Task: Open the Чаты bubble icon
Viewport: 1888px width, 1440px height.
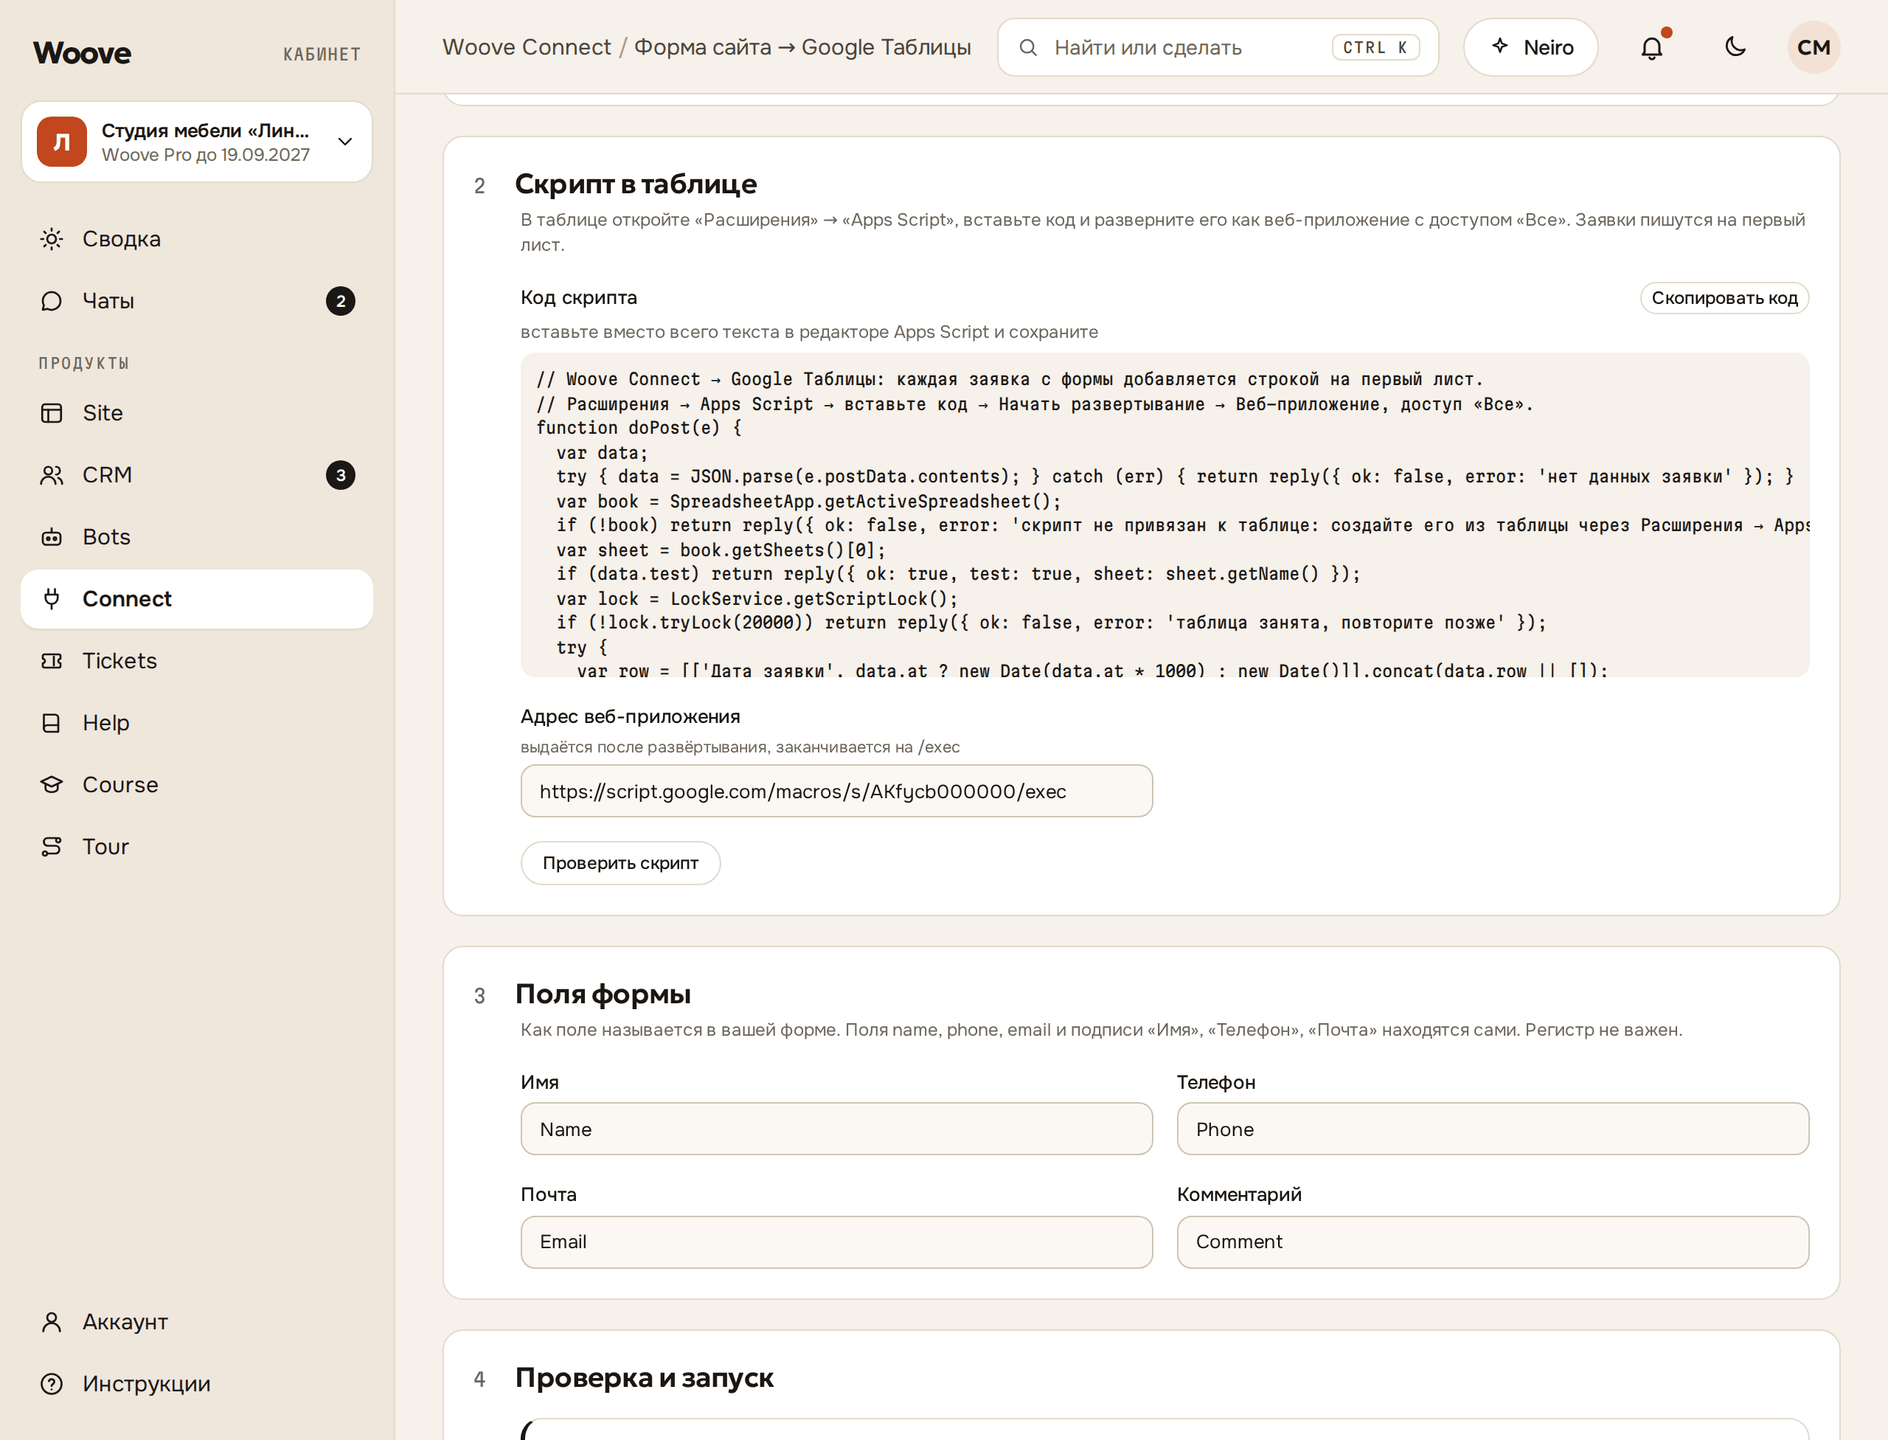Action: point(52,301)
